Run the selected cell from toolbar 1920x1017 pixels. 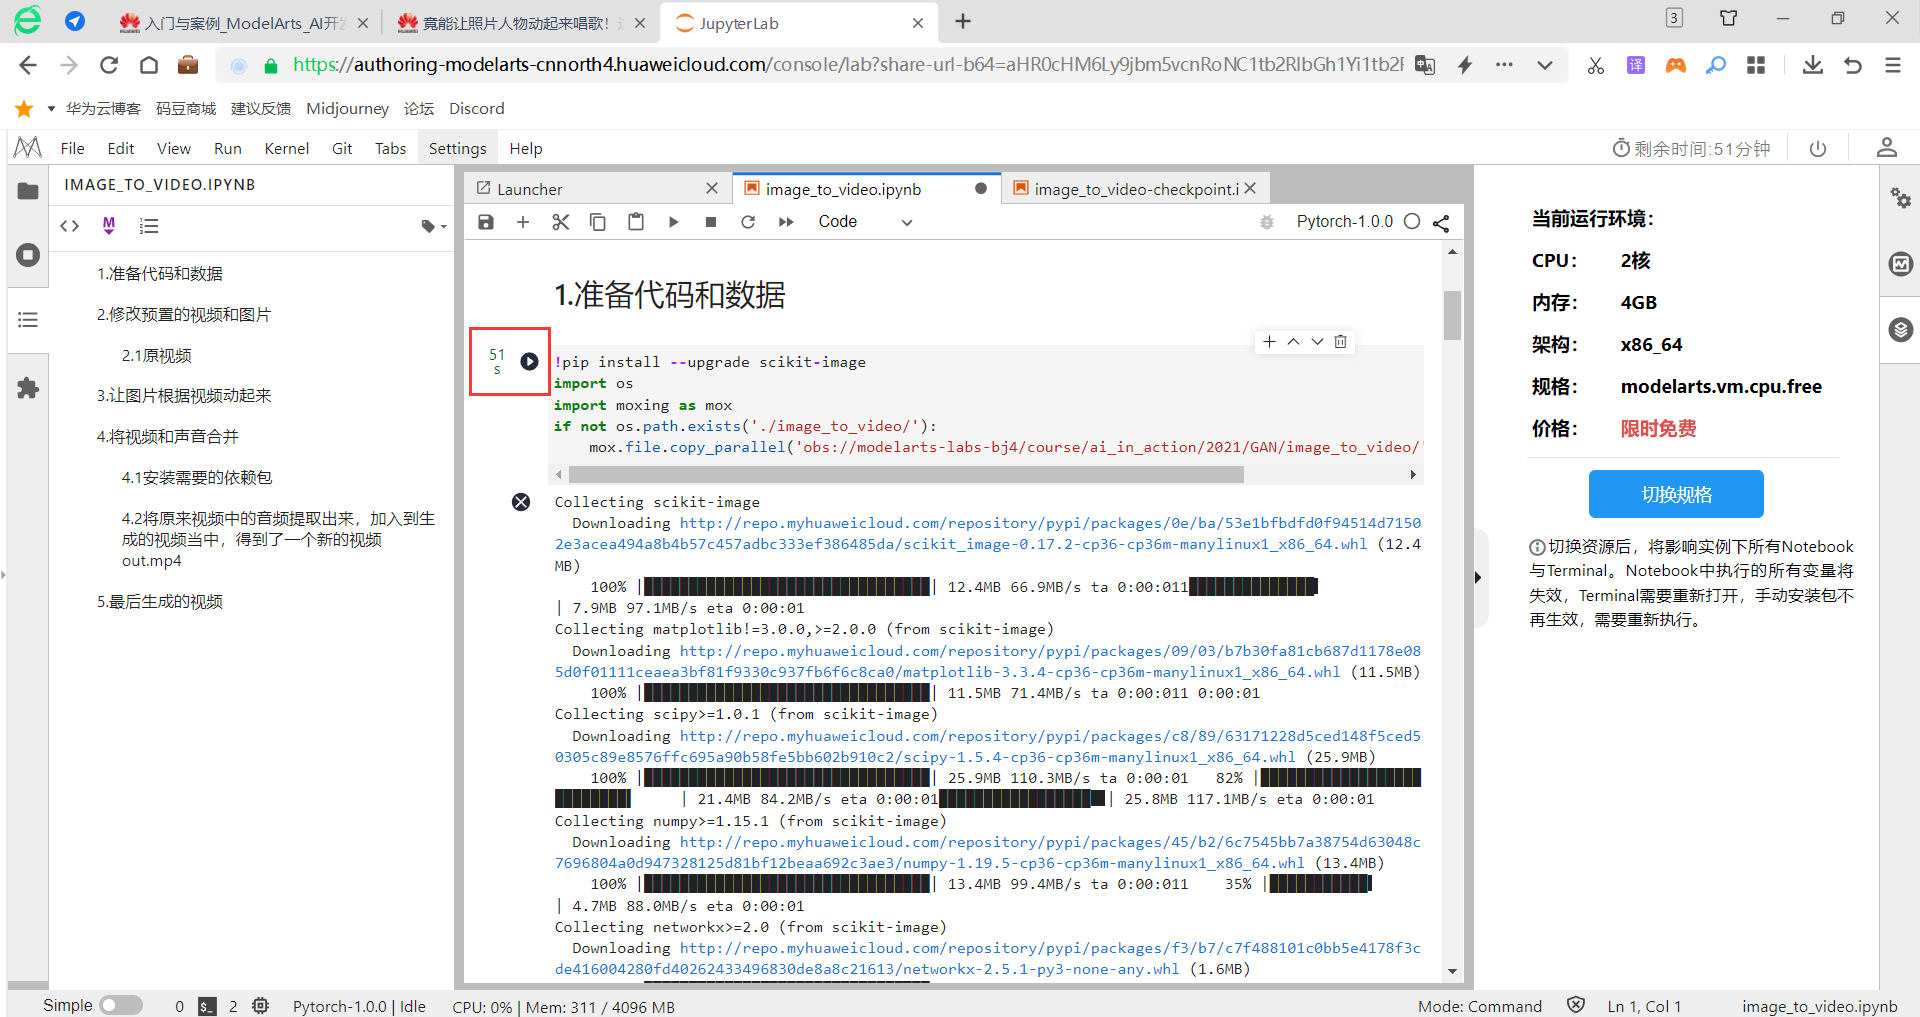point(673,222)
